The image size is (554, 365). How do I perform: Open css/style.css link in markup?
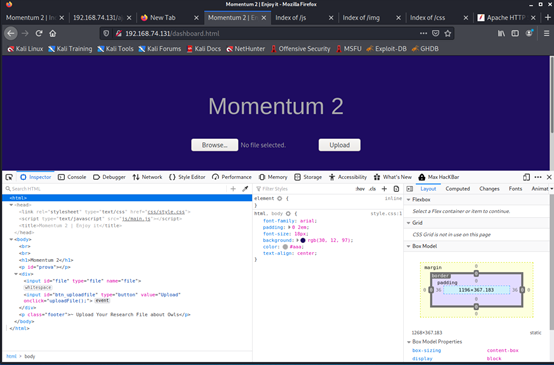point(166,212)
